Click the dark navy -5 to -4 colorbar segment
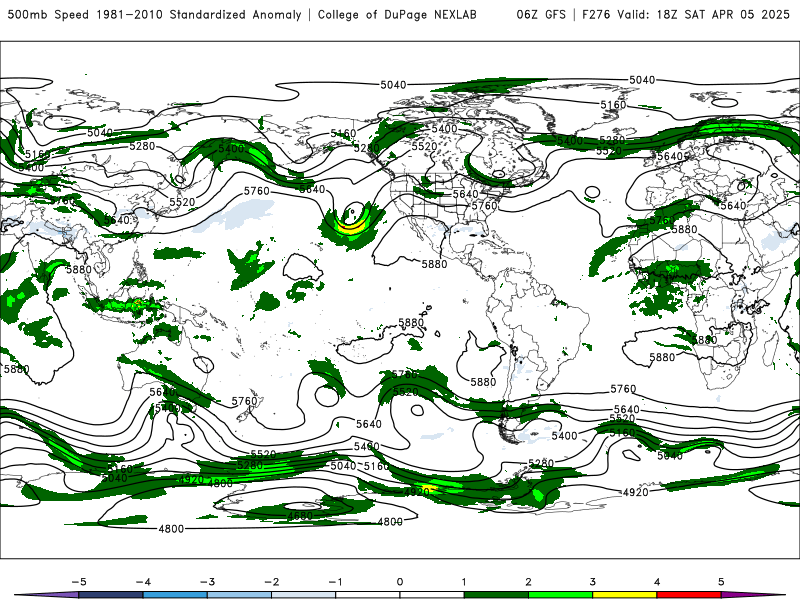The image size is (800, 600). coord(111,595)
